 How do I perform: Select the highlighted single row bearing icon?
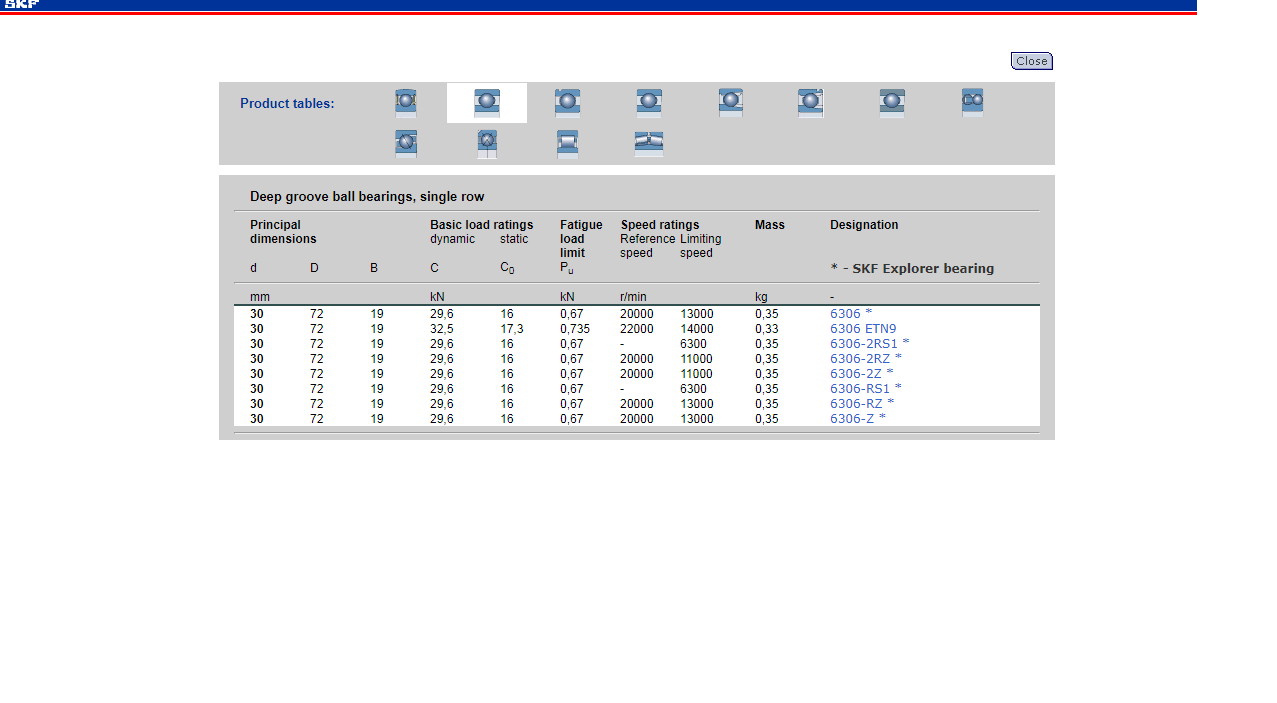[487, 103]
